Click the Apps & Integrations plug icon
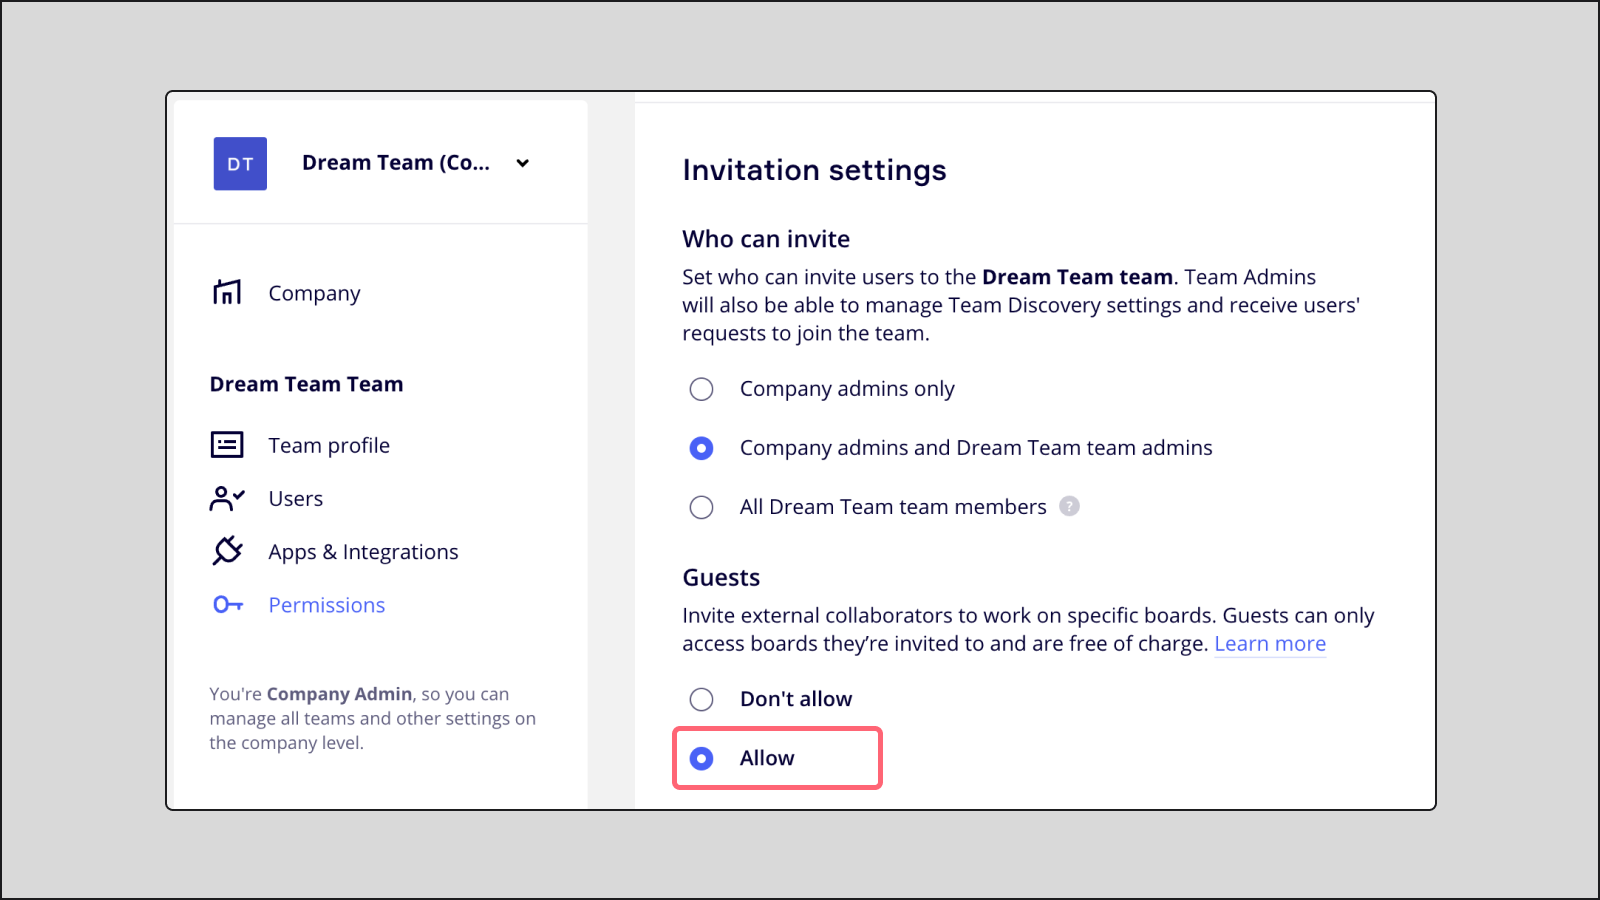Screen dimensions: 1600x900 [x=227, y=551]
